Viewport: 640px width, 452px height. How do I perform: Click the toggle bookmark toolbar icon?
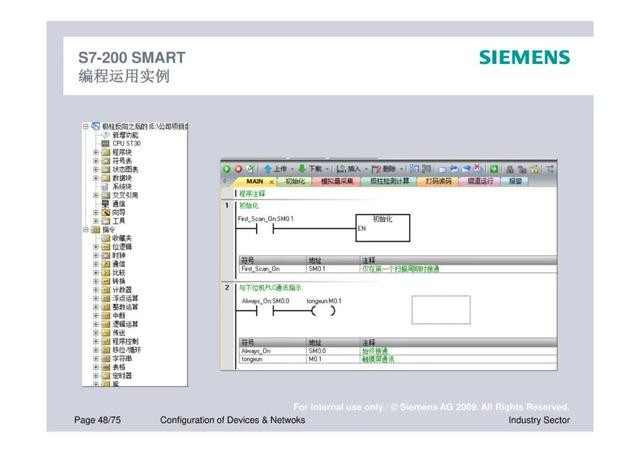click(x=443, y=169)
